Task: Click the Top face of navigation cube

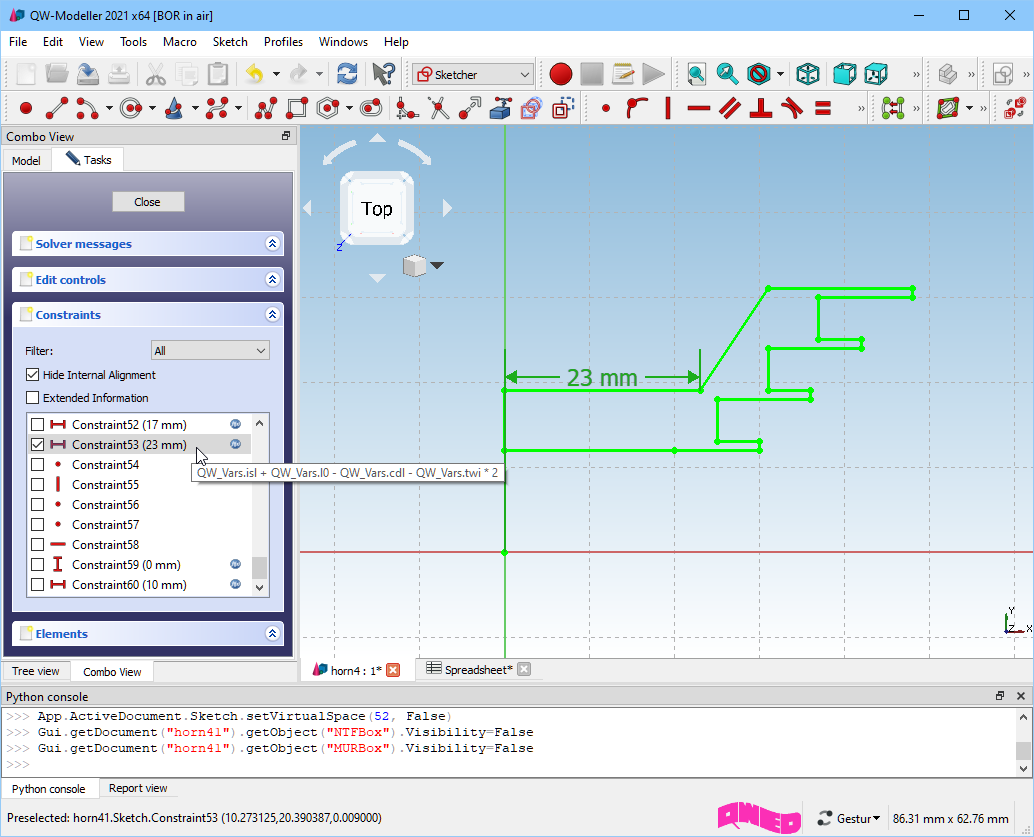Action: 377,208
